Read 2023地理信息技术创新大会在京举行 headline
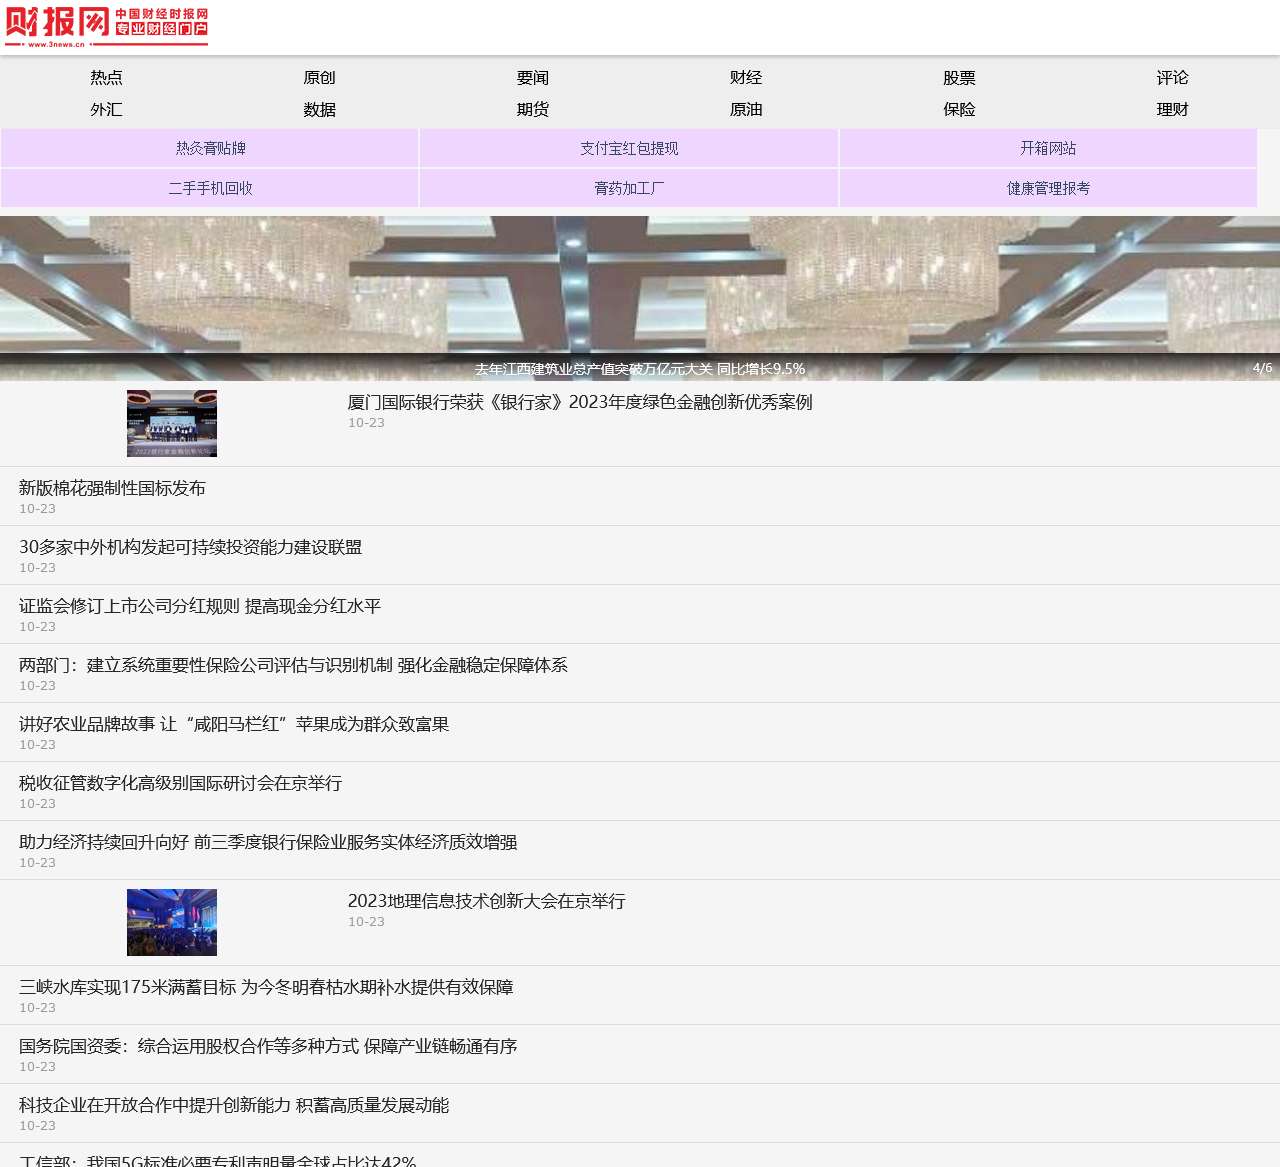This screenshot has height=1167, width=1280. 487,901
